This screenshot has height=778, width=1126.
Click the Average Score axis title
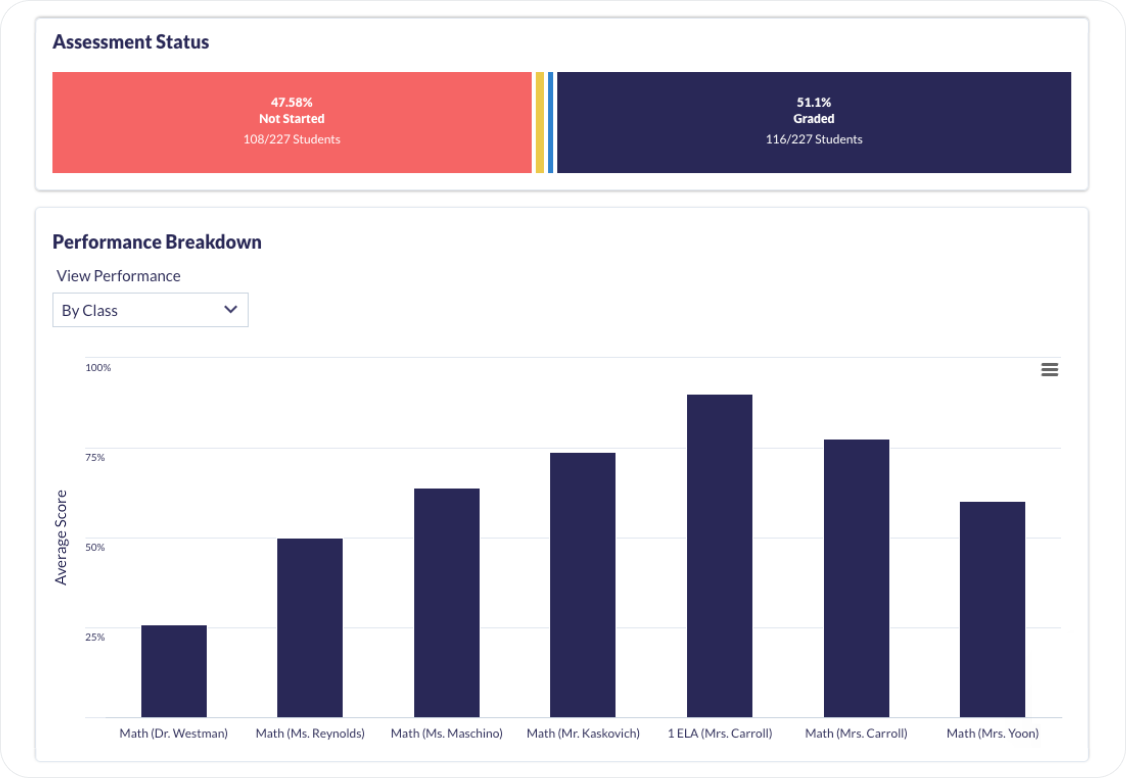pyautogui.click(x=61, y=537)
